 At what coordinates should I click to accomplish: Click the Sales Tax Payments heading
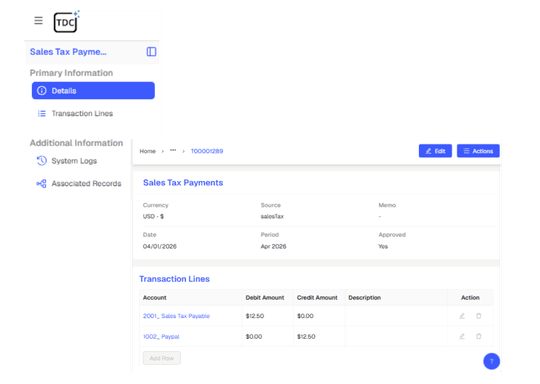coord(183,183)
